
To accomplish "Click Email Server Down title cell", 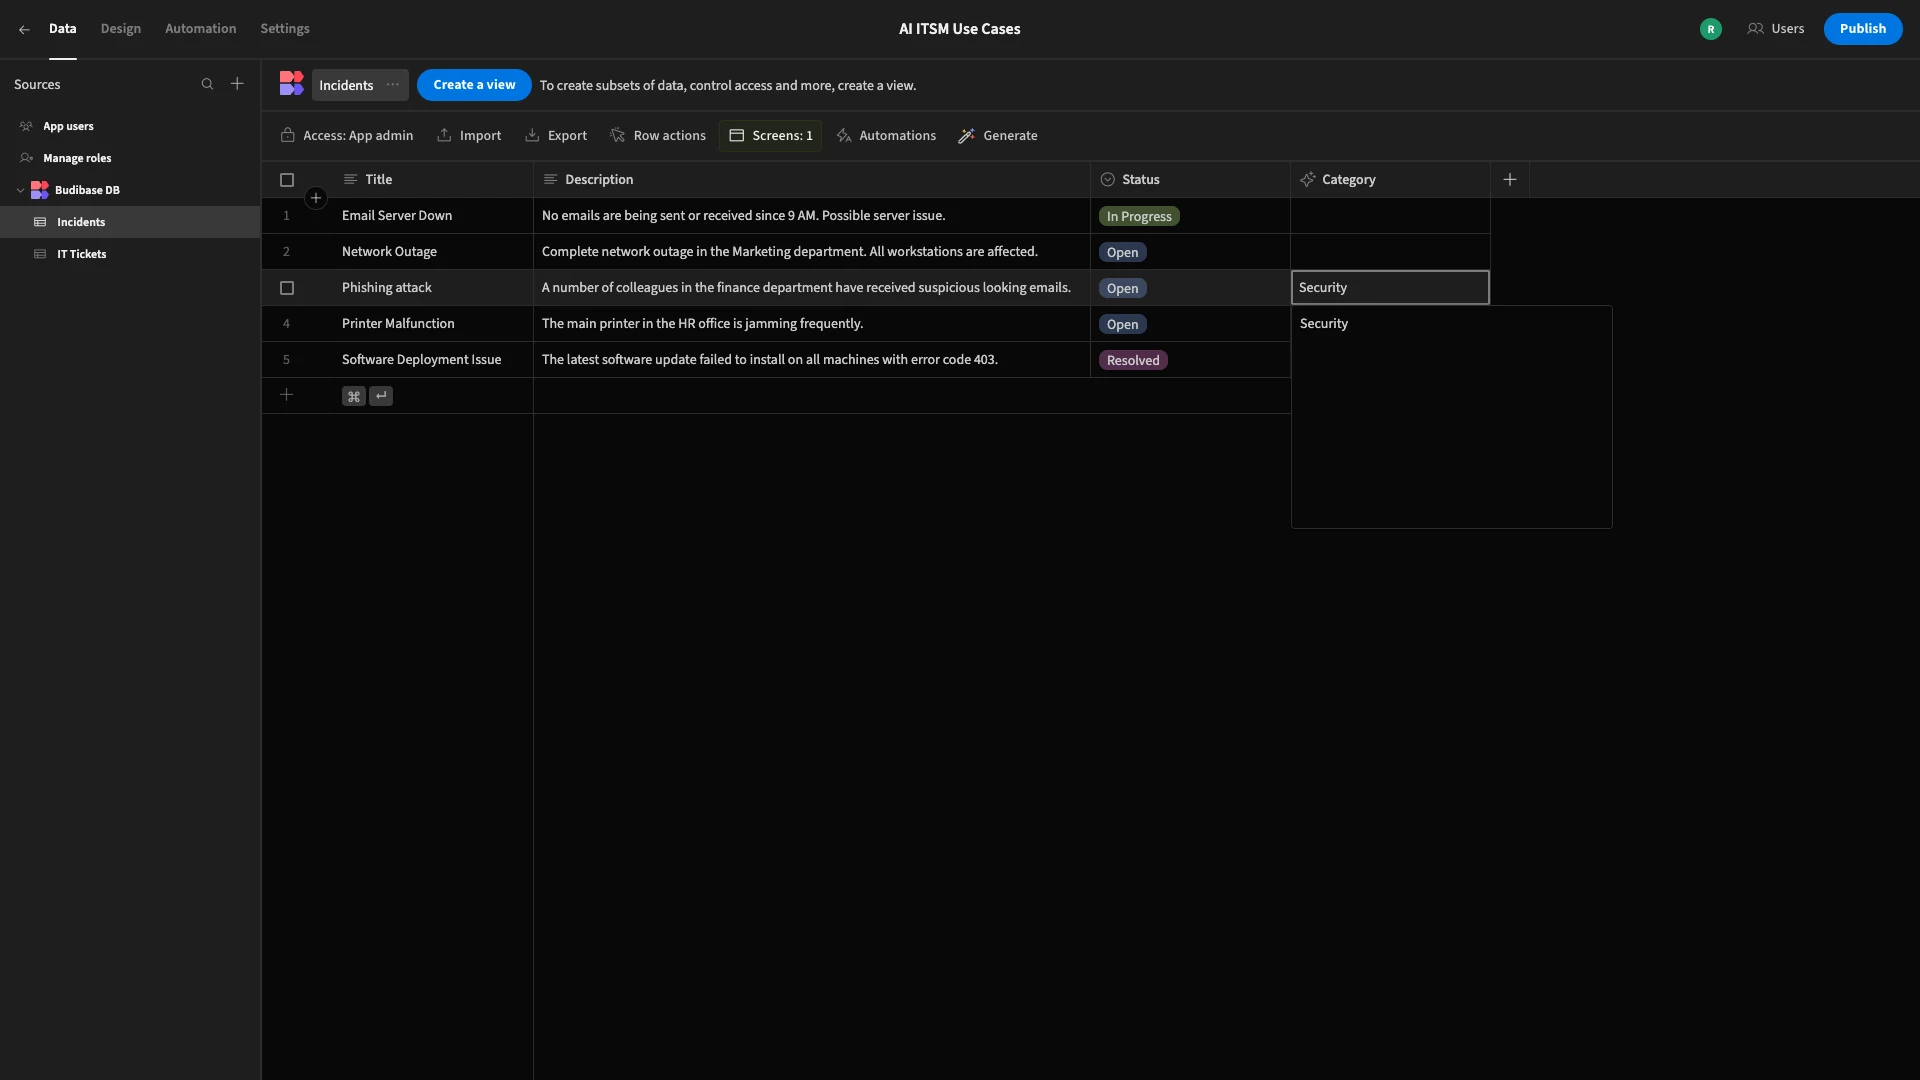I will point(433,216).
